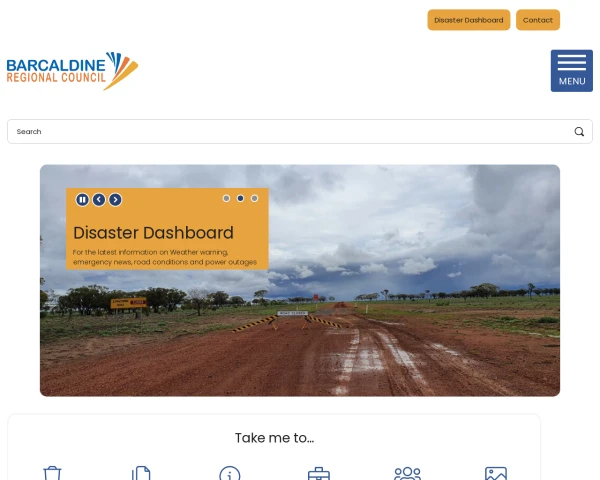
Task: Open the MENU hamburger button
Action: (x=572, y=71)
